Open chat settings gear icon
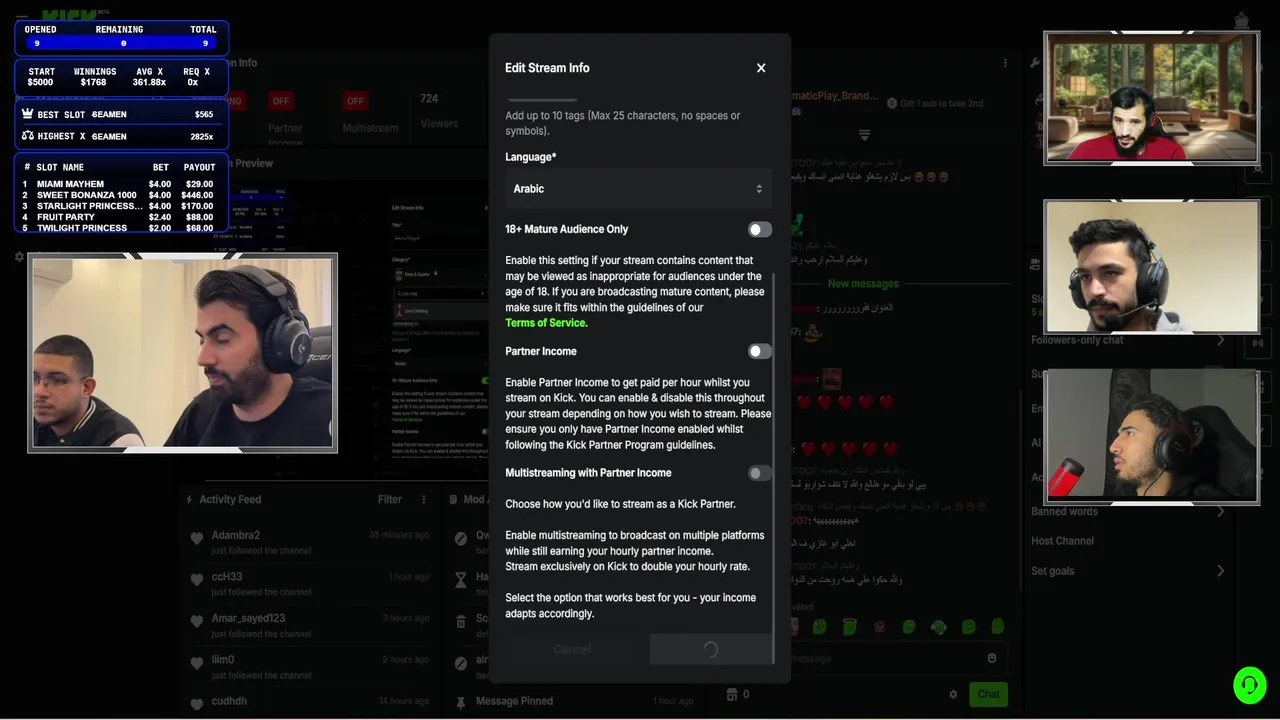 click(953, 694)
